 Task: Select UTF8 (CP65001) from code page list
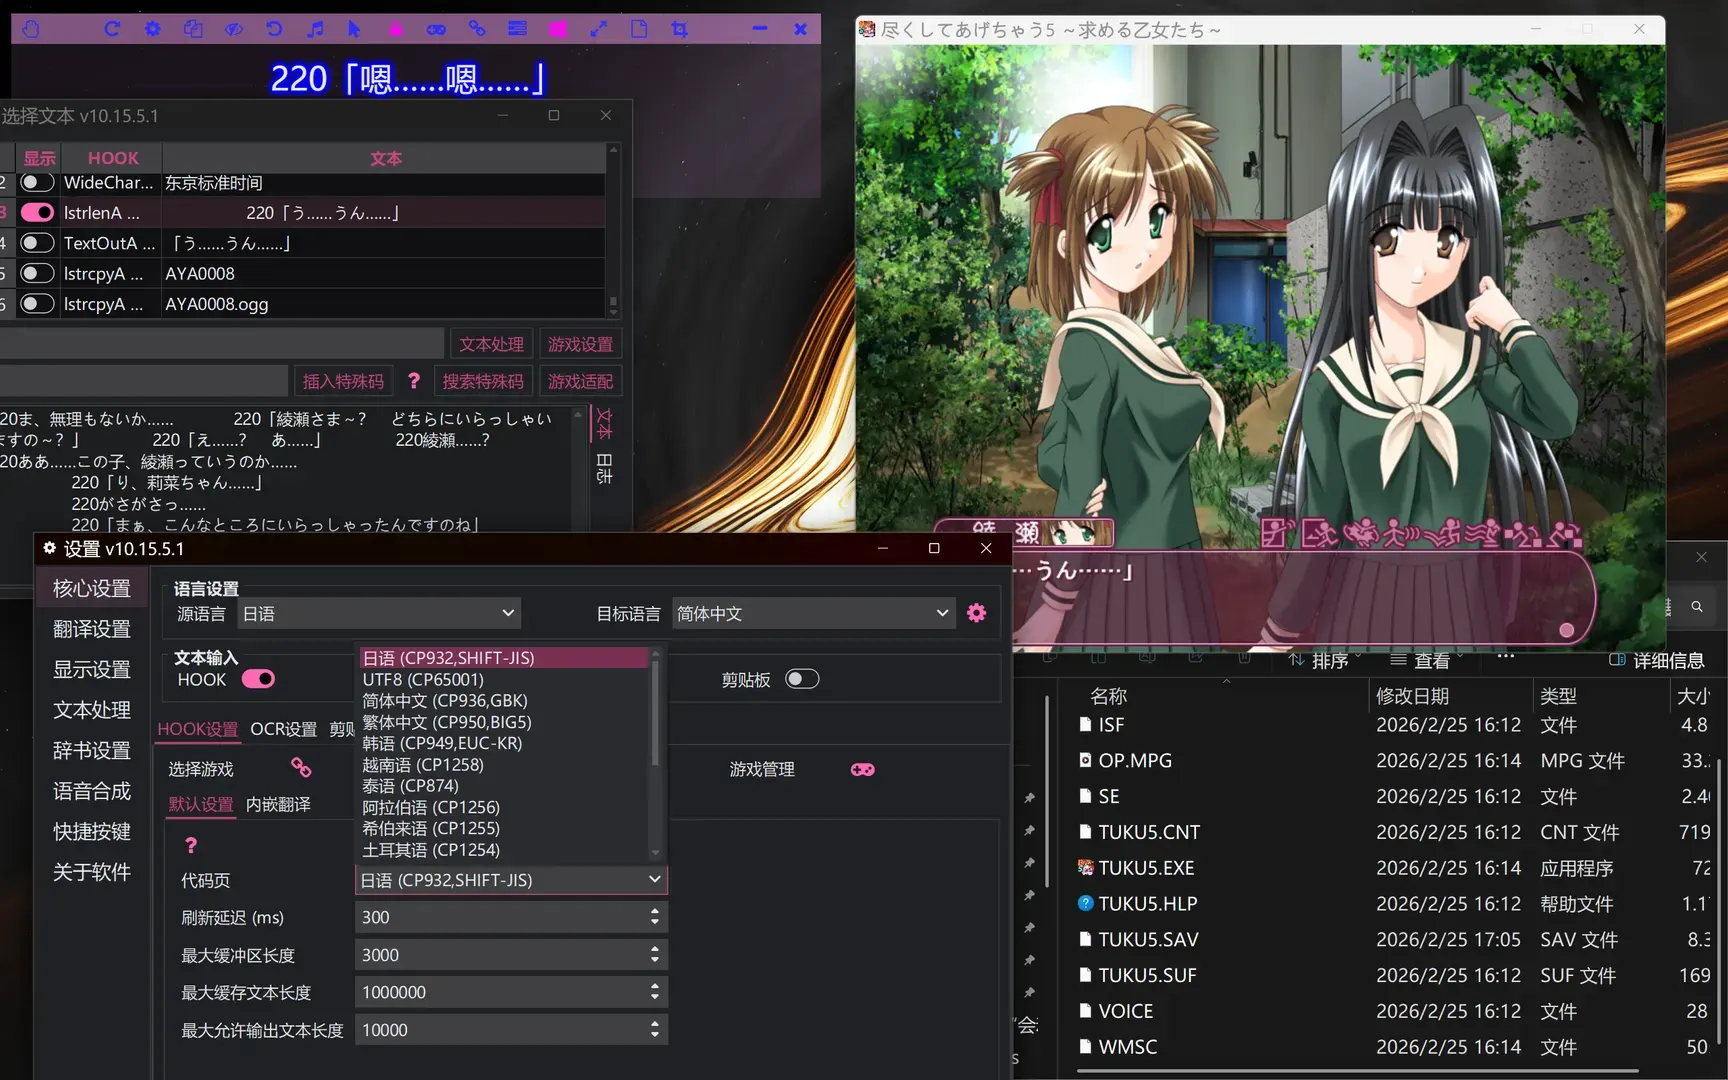[x=503, y=679]
